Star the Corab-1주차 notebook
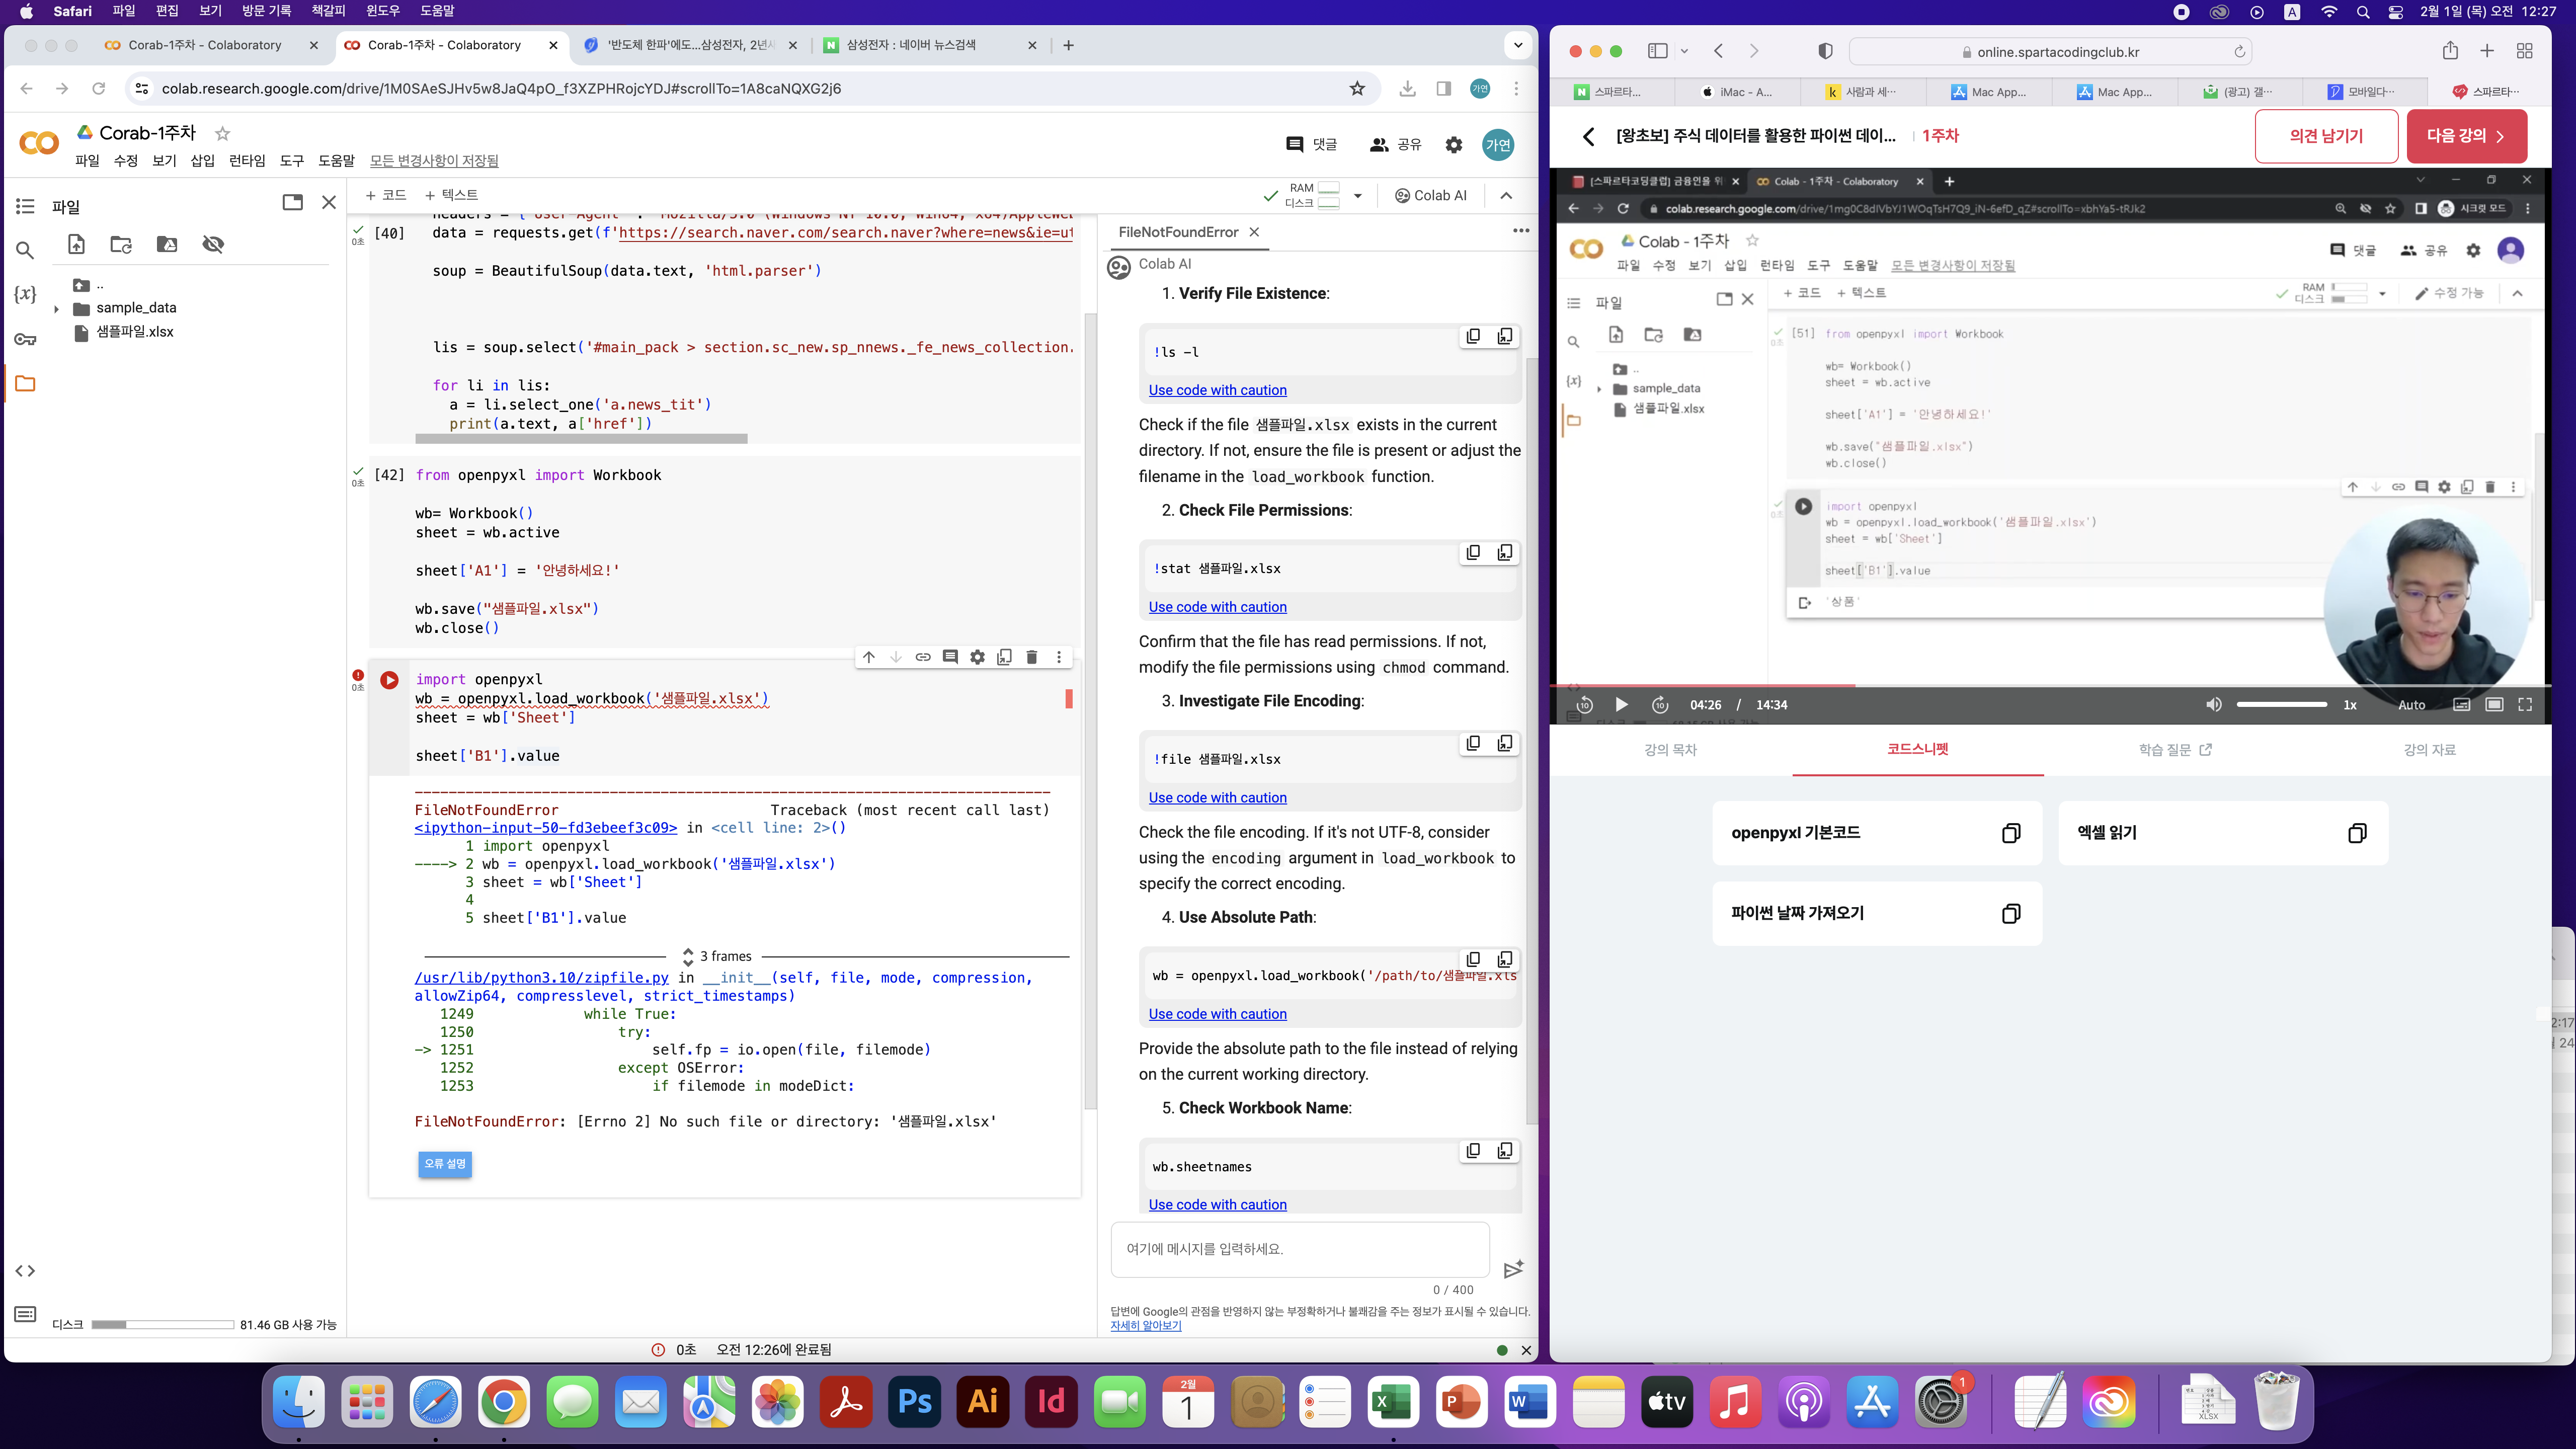 tap(223, 133)
